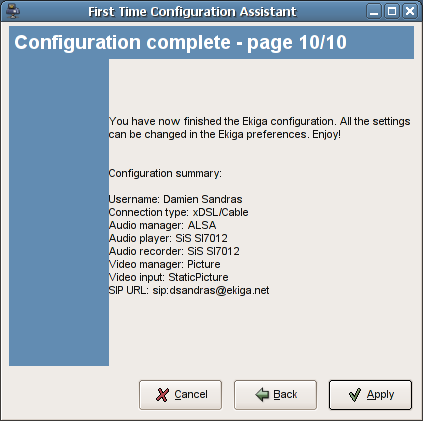Select the Username: Damien Sandras line
The image size is (423, 421).
pos(175,199)
